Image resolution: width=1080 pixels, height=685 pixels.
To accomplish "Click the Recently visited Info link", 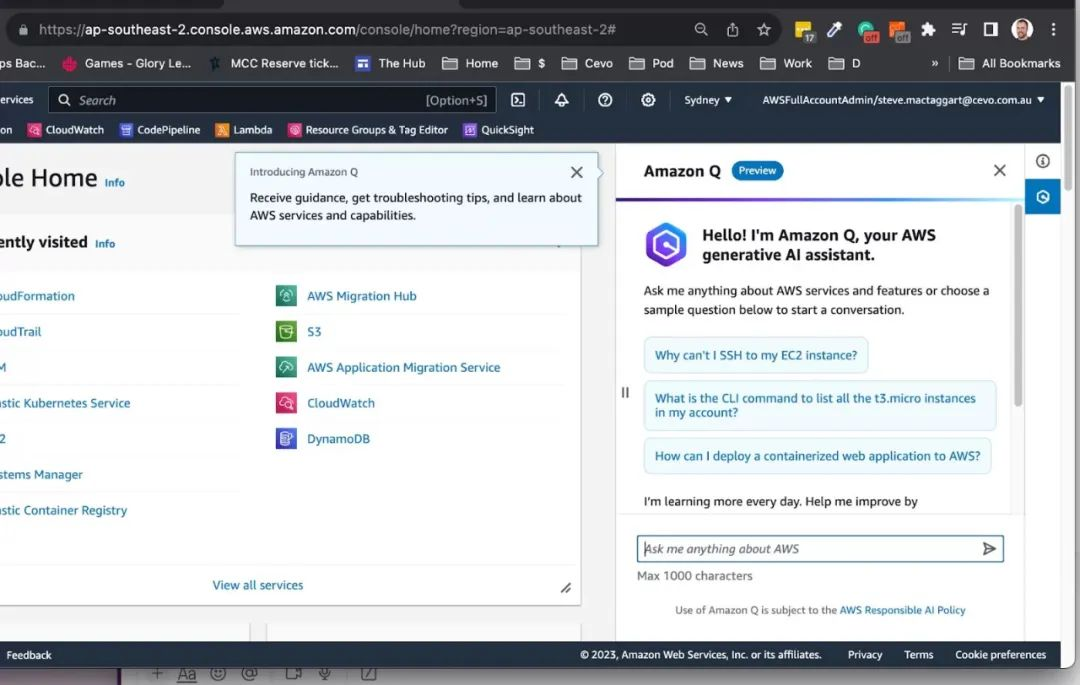I will pos(105,244).
